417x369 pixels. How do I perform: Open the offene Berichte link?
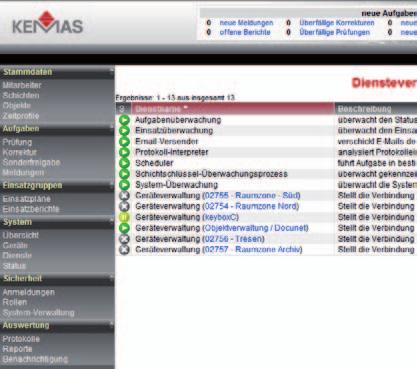(x=245, y=32)
